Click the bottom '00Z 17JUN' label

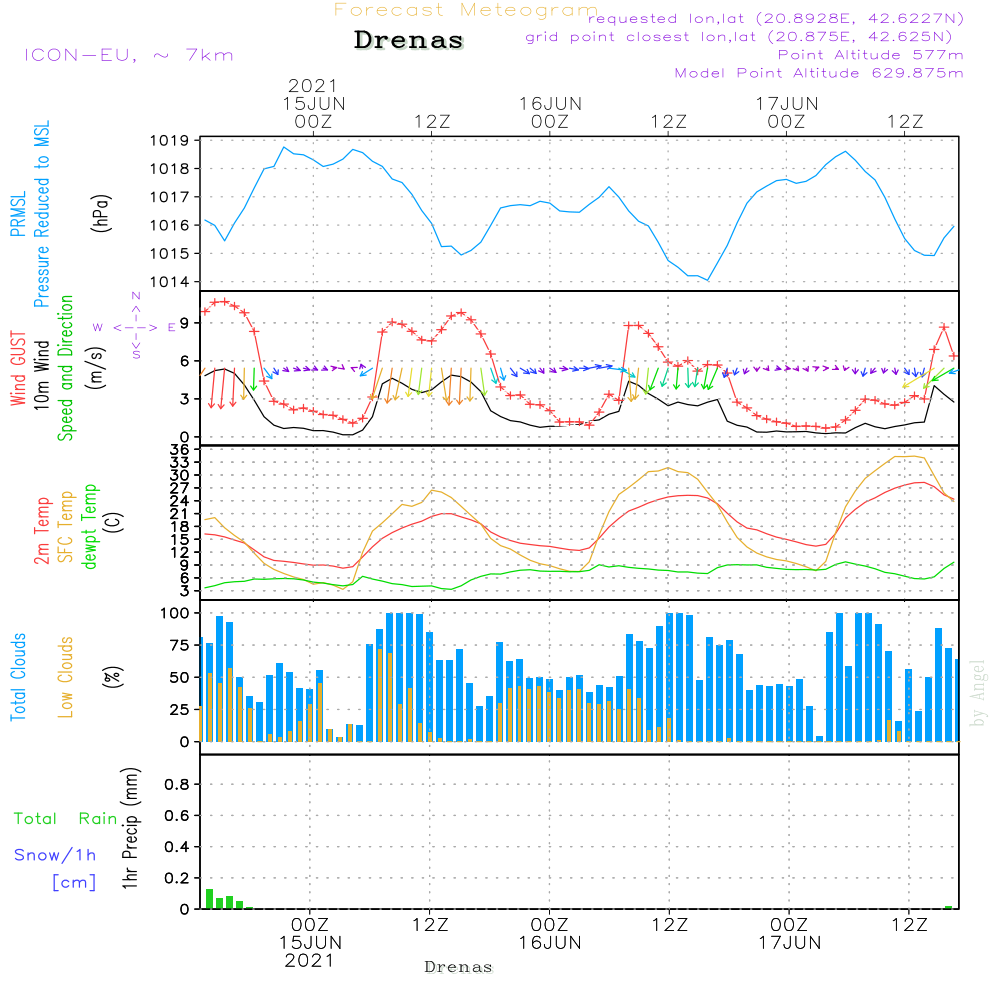(x=790, y=934)
